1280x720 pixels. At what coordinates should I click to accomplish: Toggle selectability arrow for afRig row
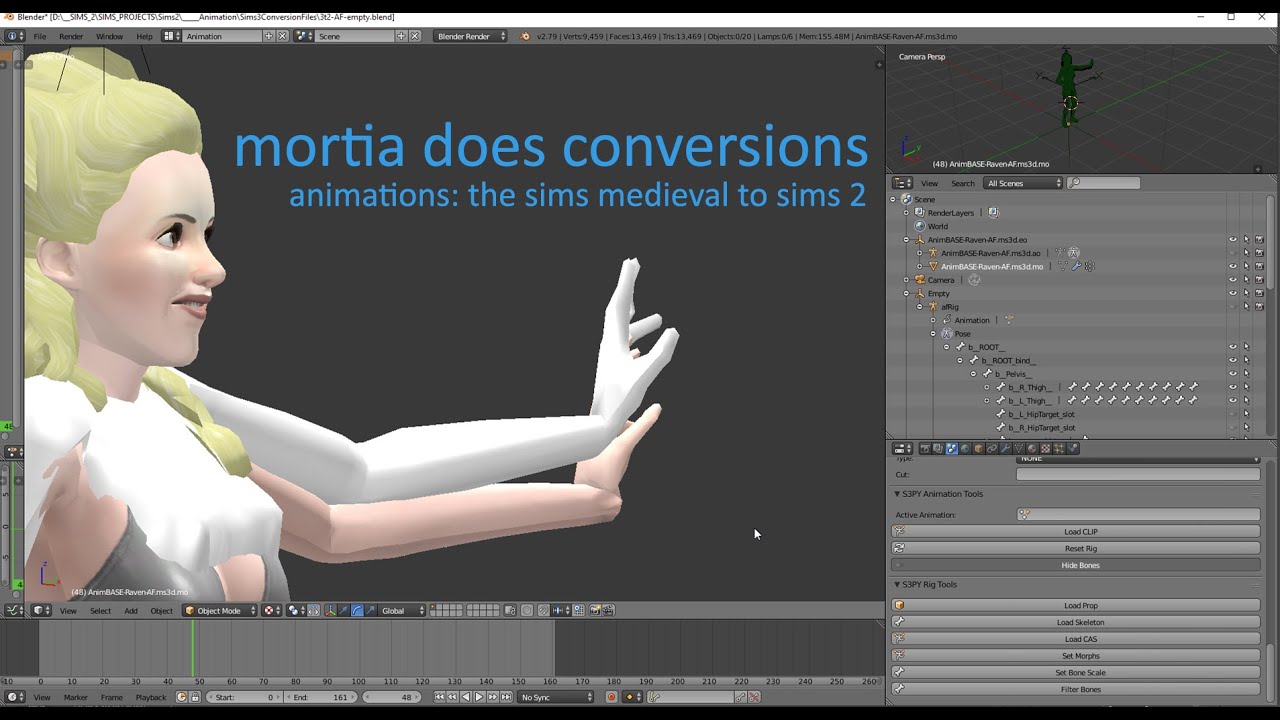[1246, 307]
